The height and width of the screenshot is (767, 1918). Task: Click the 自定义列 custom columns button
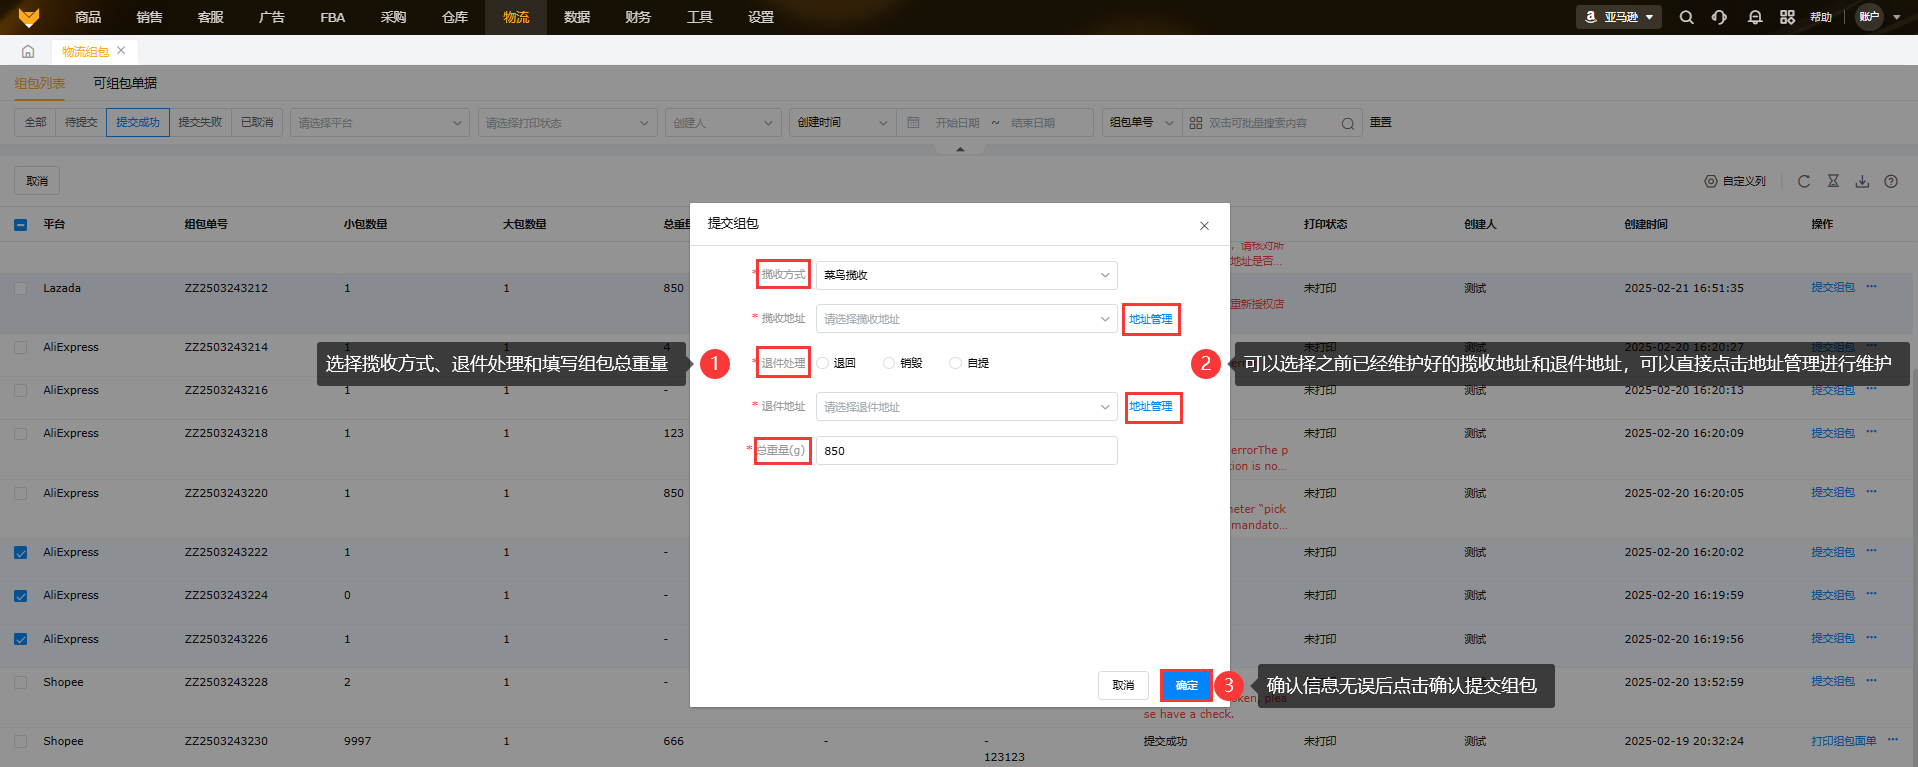point(1735,181)
